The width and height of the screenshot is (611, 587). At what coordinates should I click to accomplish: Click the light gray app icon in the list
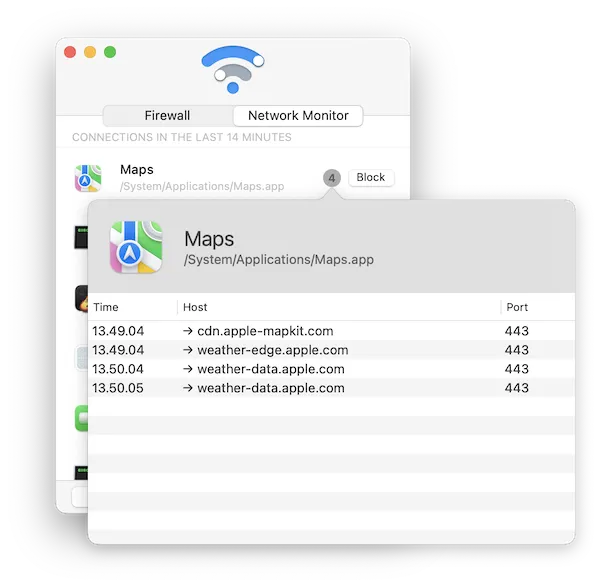(x=82, y=358)
